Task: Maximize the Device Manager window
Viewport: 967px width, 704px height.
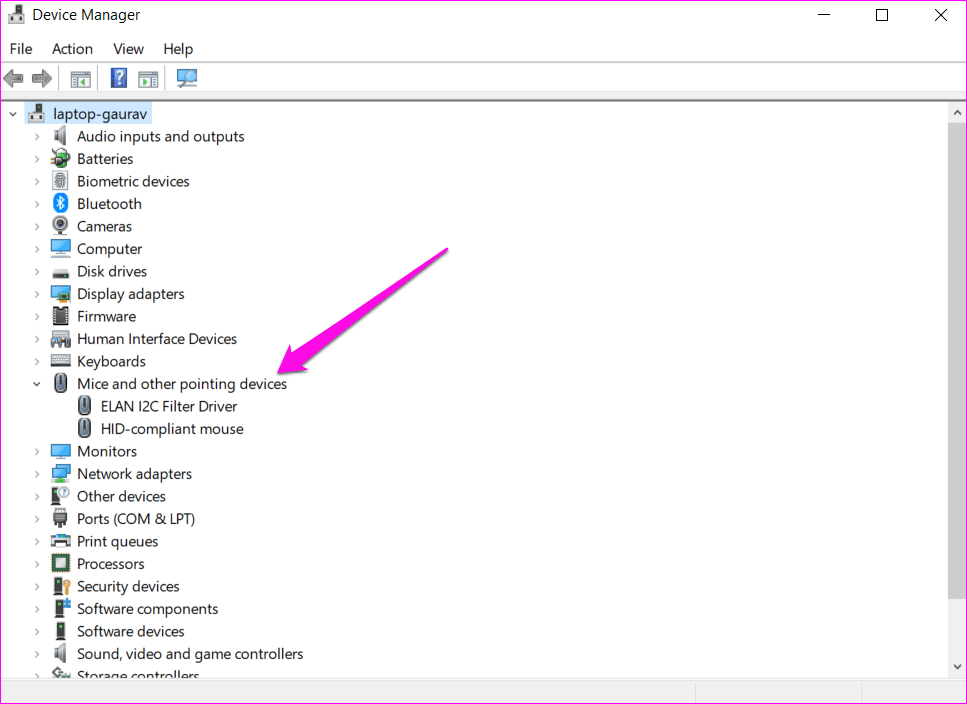Action: tap(882, 15)
